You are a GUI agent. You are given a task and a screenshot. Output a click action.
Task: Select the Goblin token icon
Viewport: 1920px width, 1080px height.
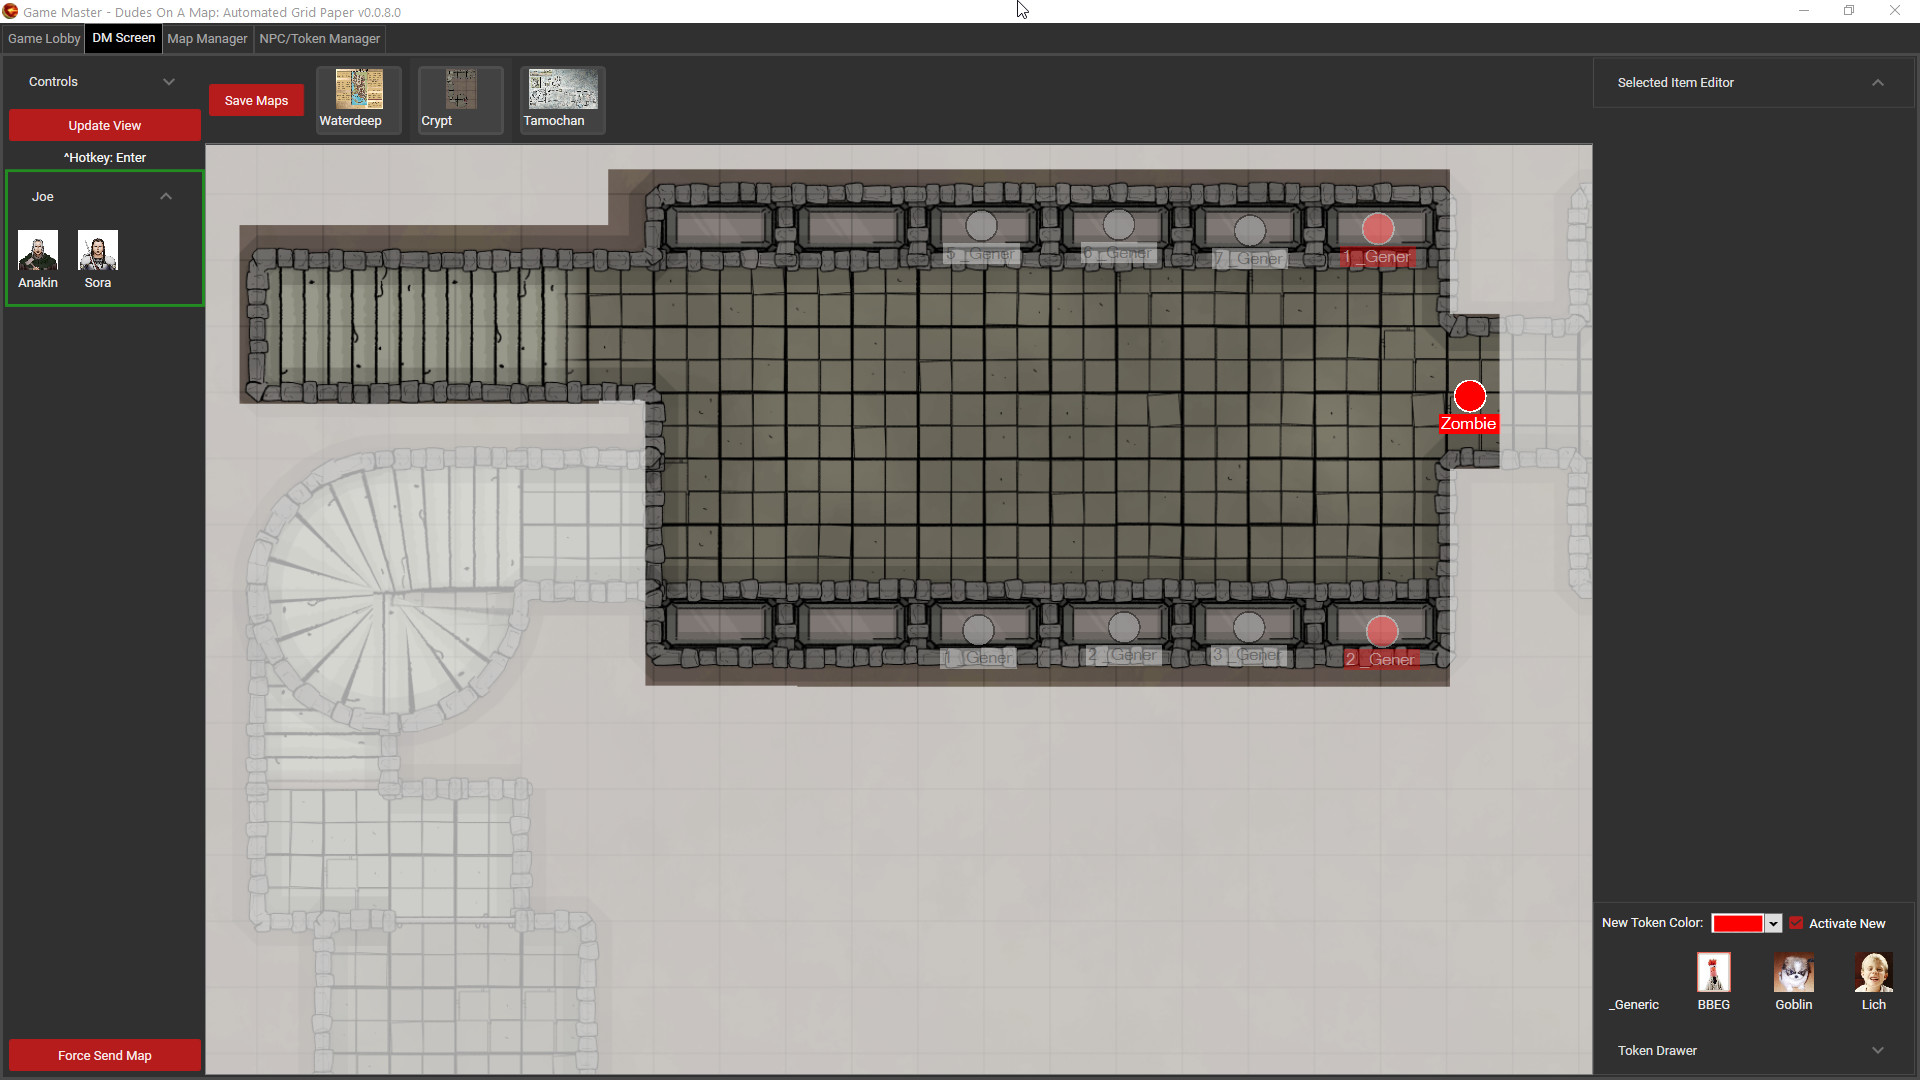[1793, 973]
